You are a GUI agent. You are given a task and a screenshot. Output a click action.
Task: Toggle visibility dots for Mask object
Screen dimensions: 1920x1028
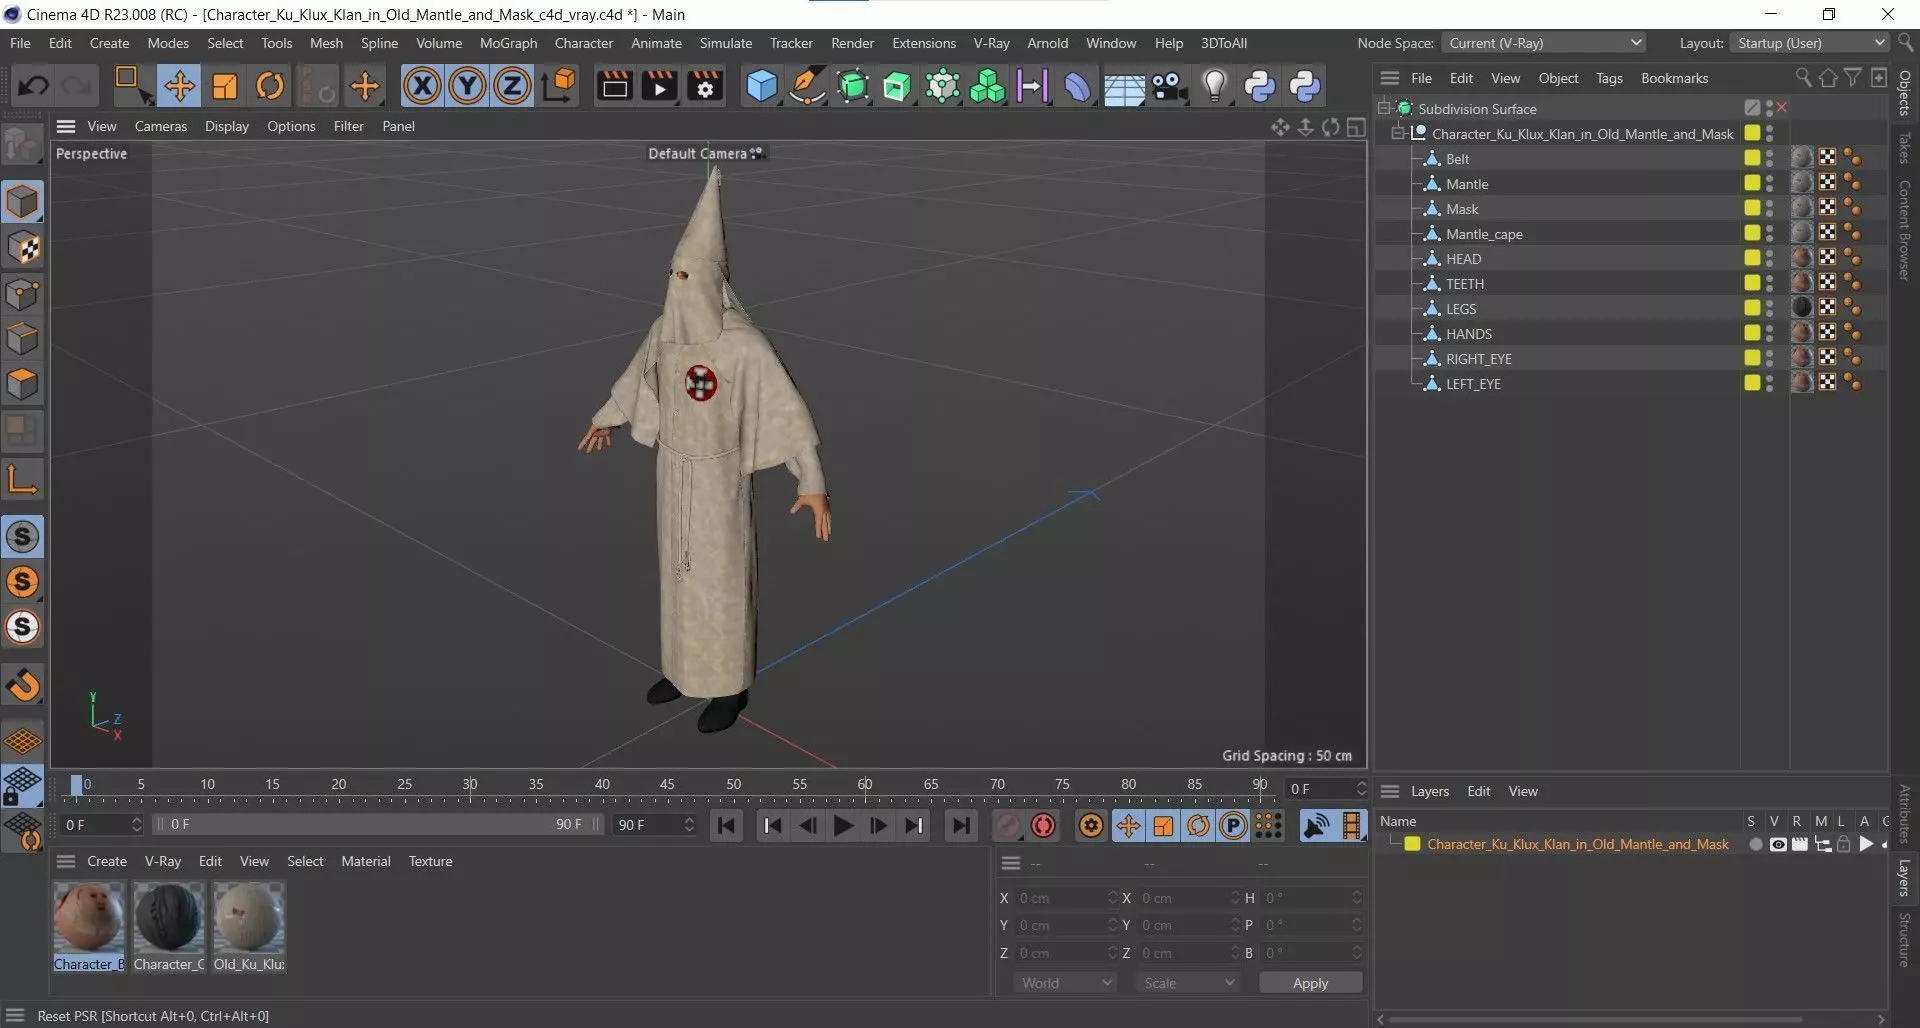(1769, 208)
